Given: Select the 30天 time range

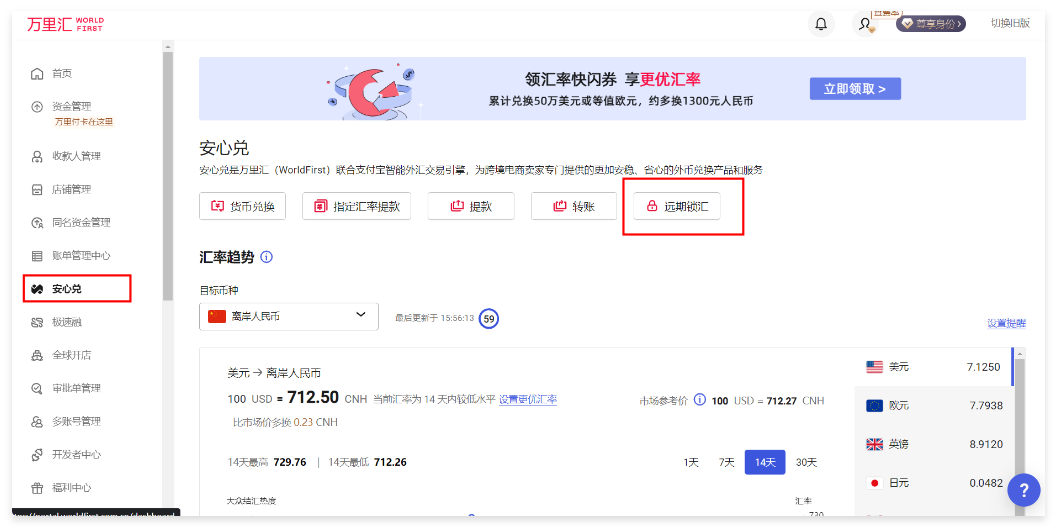Looking at the screenshot, I should (805, 462).
